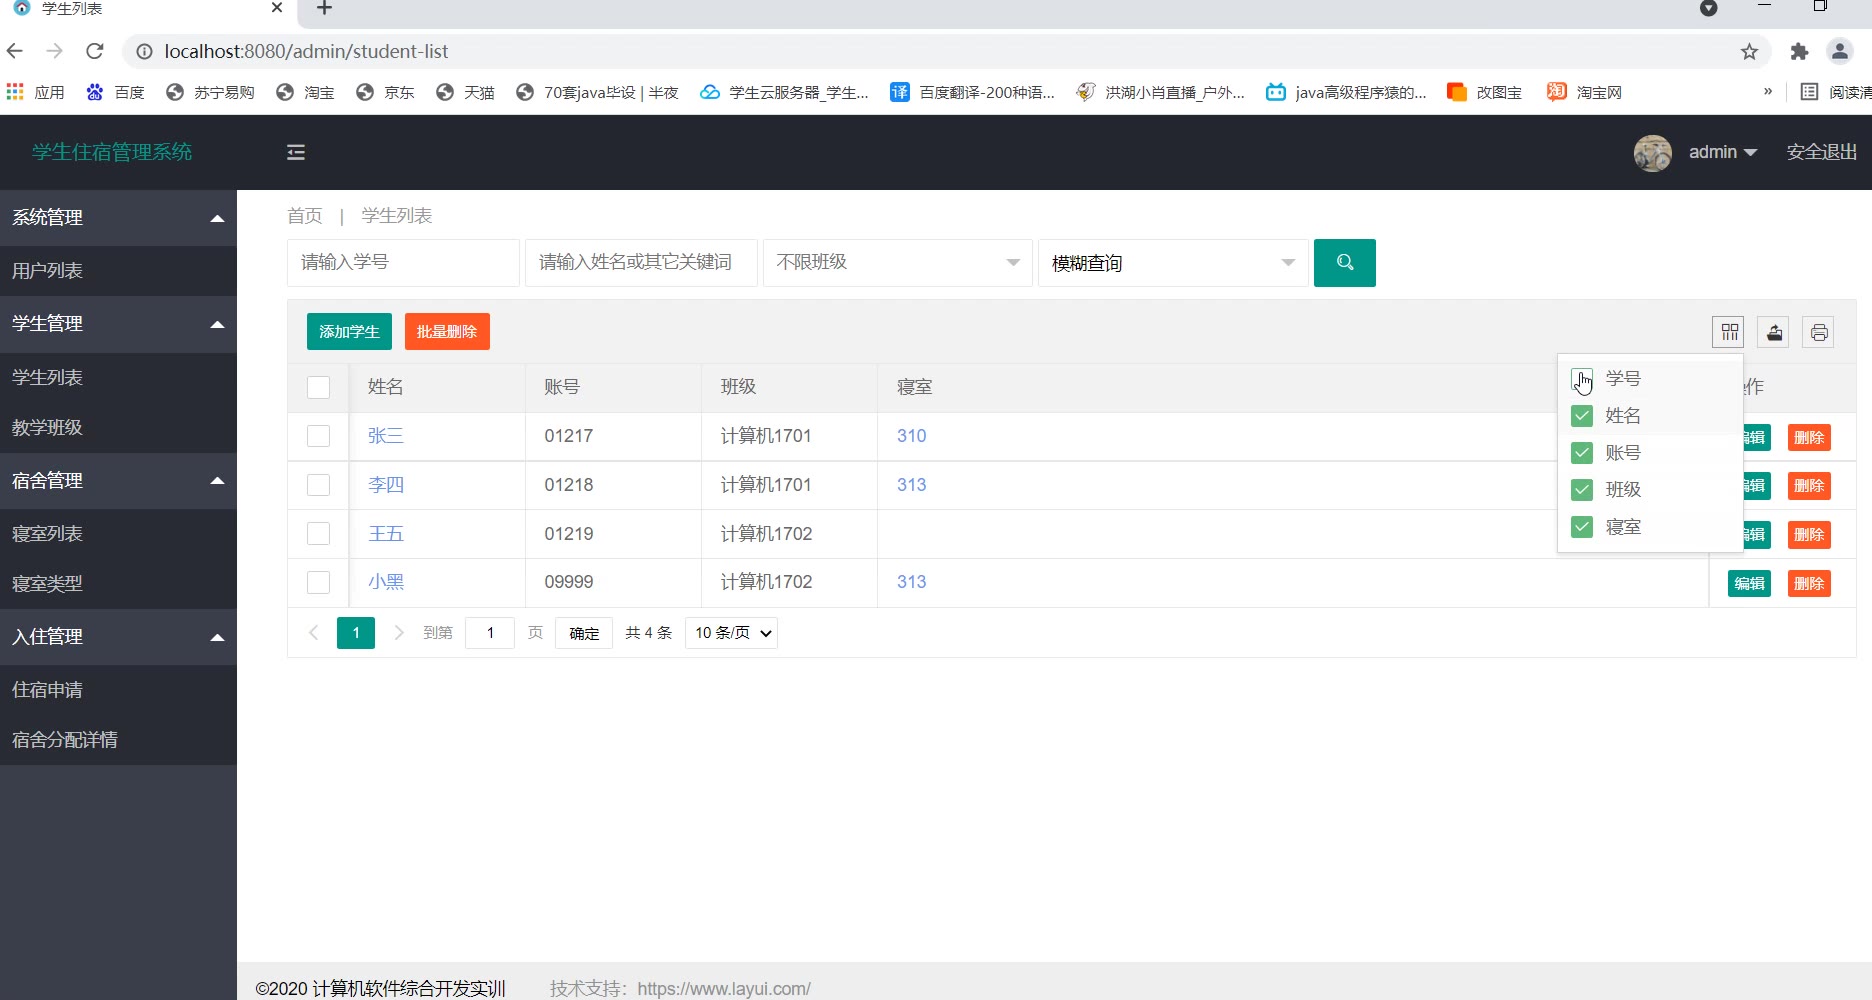
Task: Click the browser page reload icon
Action: 95,51
